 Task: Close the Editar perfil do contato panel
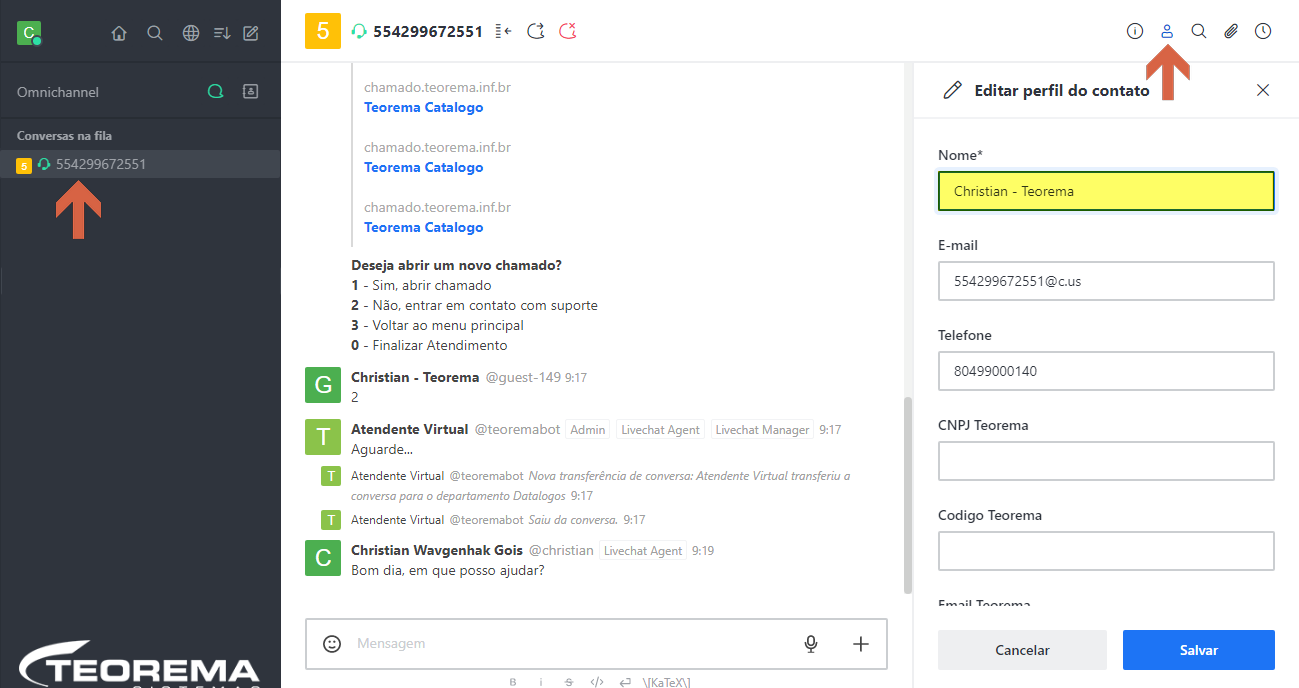[1263, 90]
